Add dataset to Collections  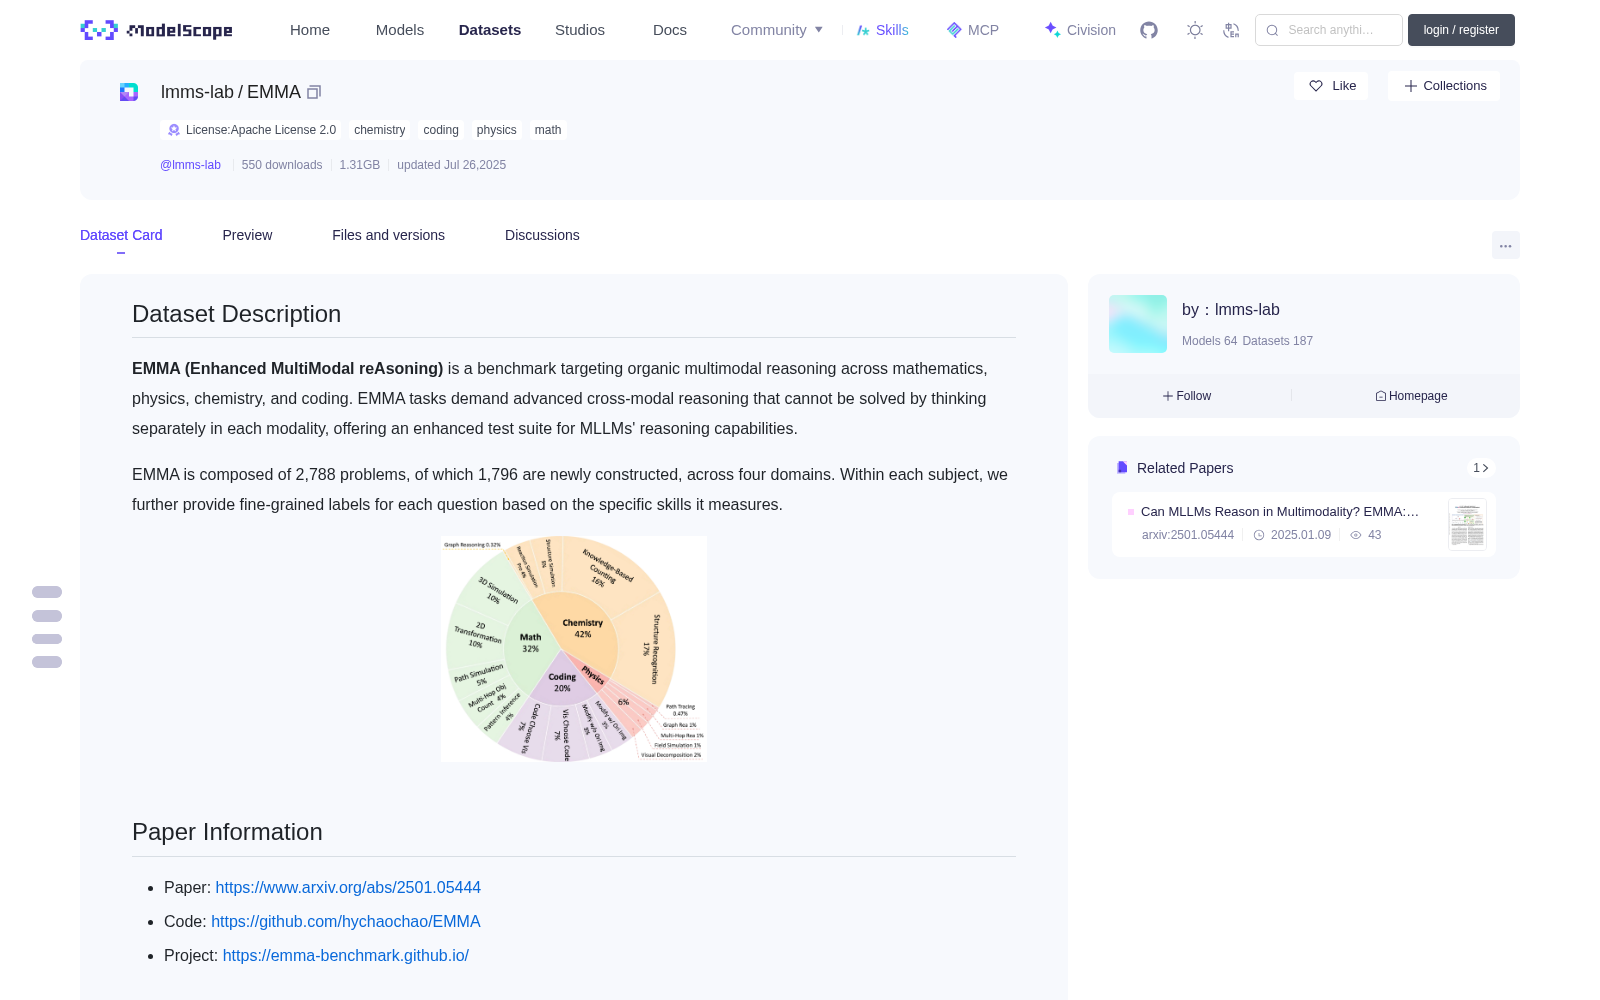point(1444,86)
